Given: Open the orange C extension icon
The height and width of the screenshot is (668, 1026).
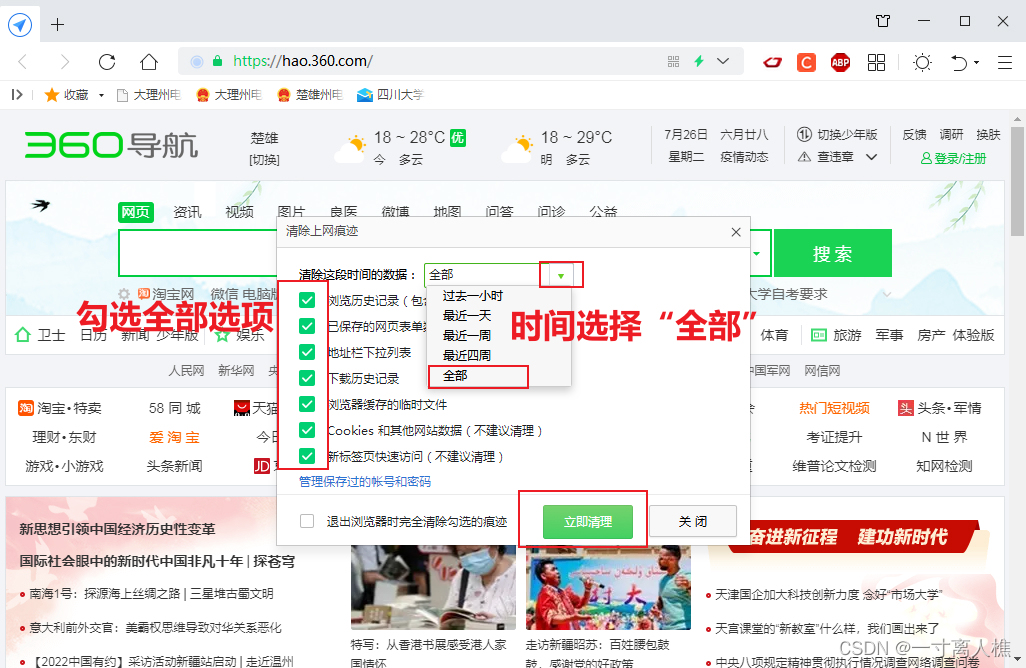Looking at the screenshot, I should coord(806,62).
